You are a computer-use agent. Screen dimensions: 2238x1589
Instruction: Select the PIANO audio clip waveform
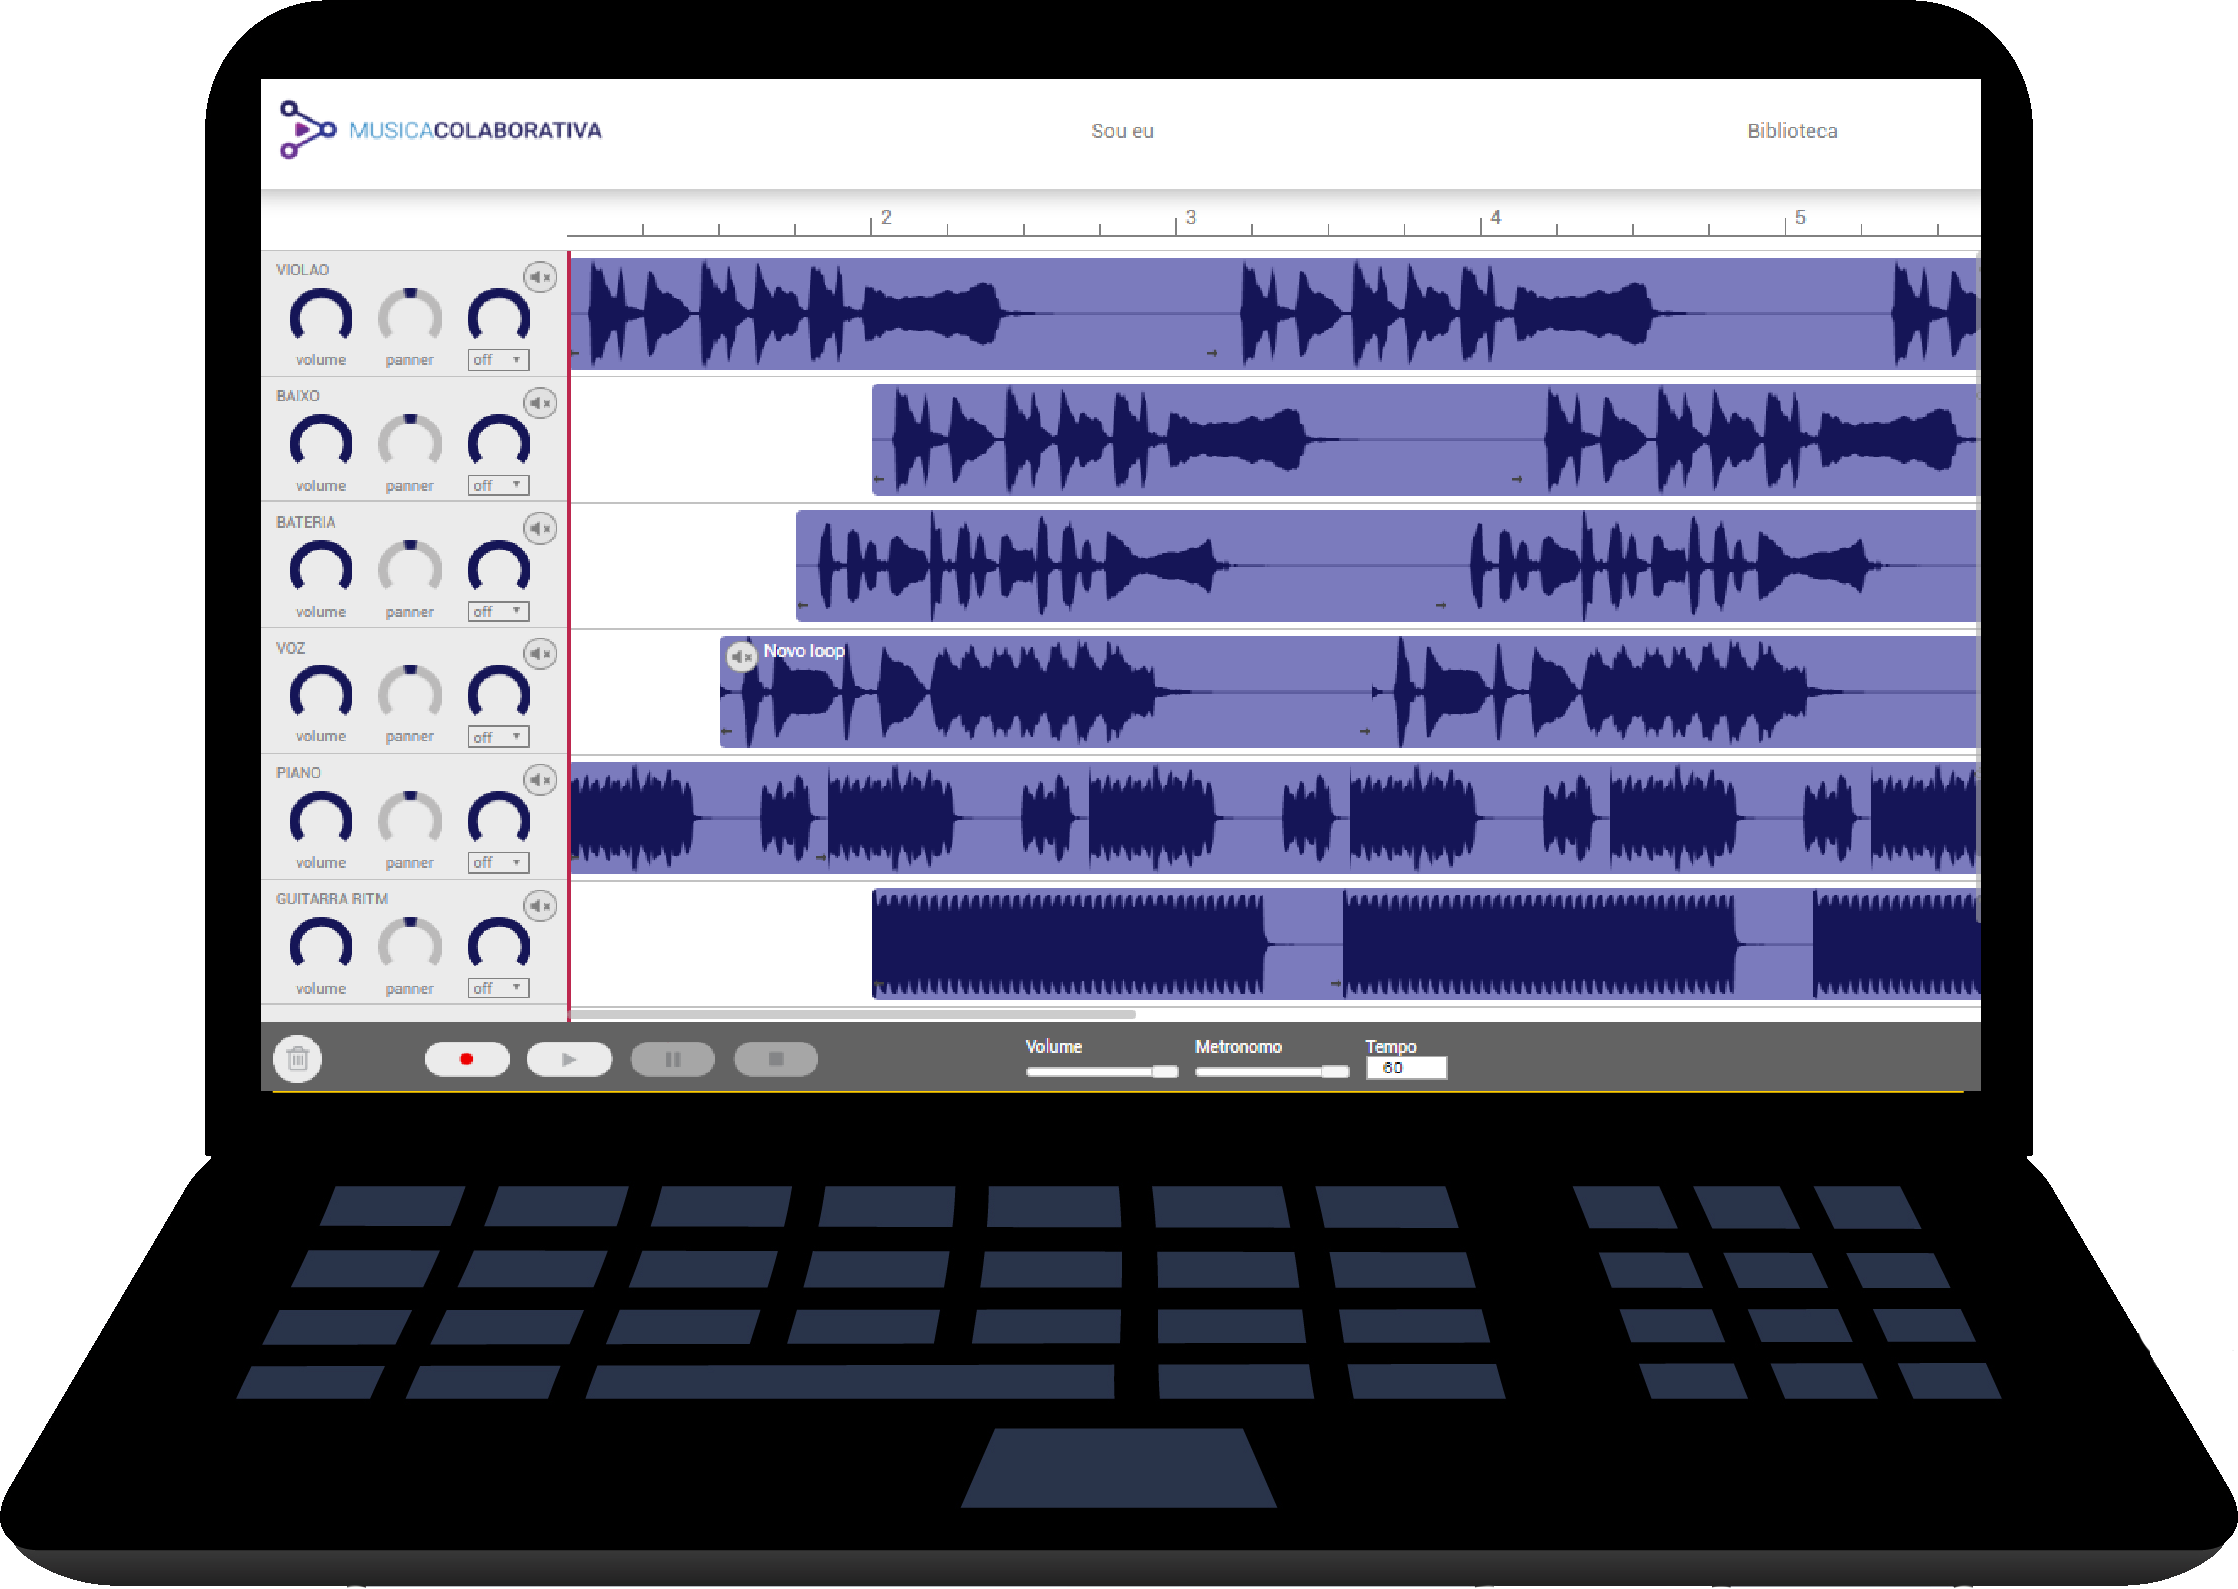click(x=1274, y=818)
